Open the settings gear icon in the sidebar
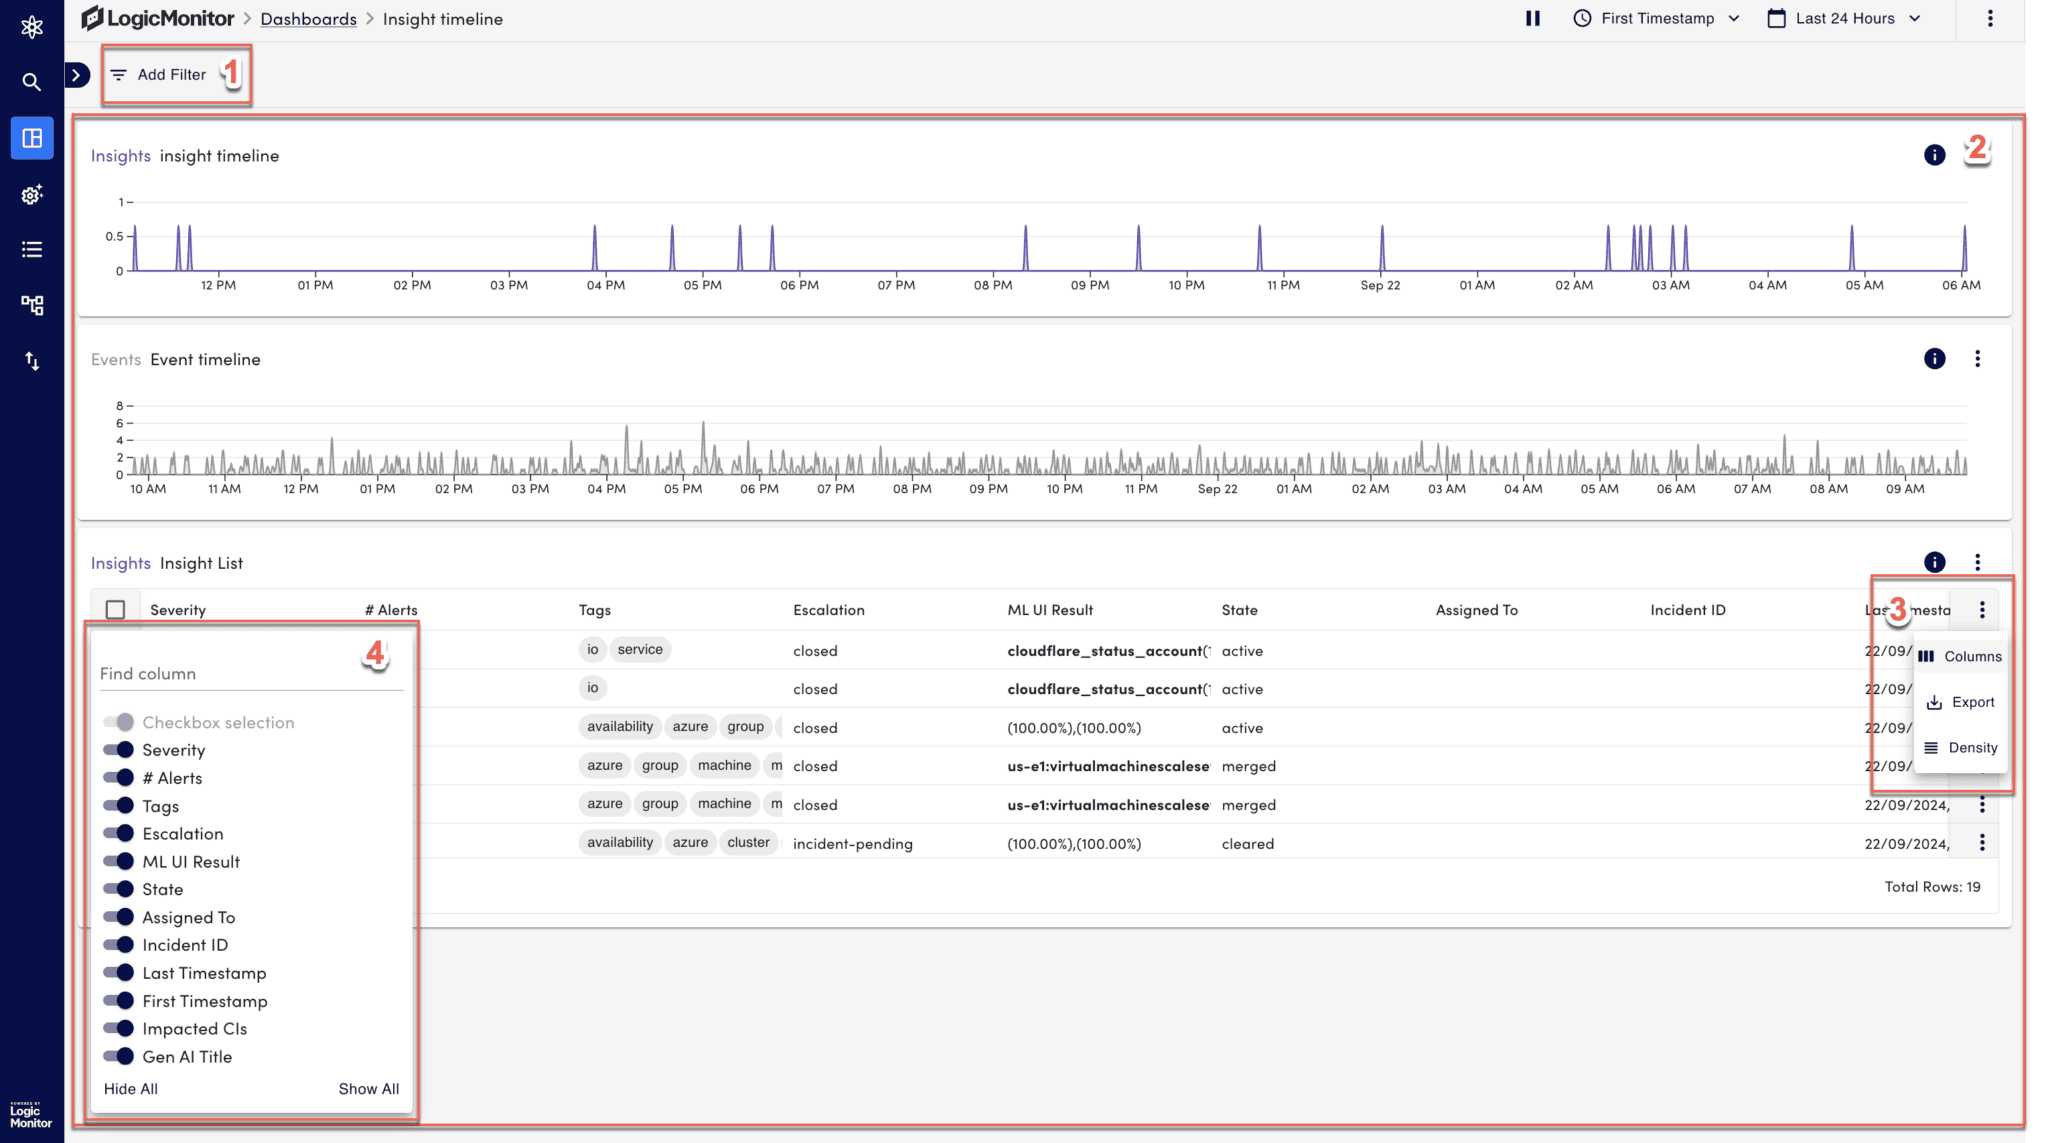 point(32,194)
